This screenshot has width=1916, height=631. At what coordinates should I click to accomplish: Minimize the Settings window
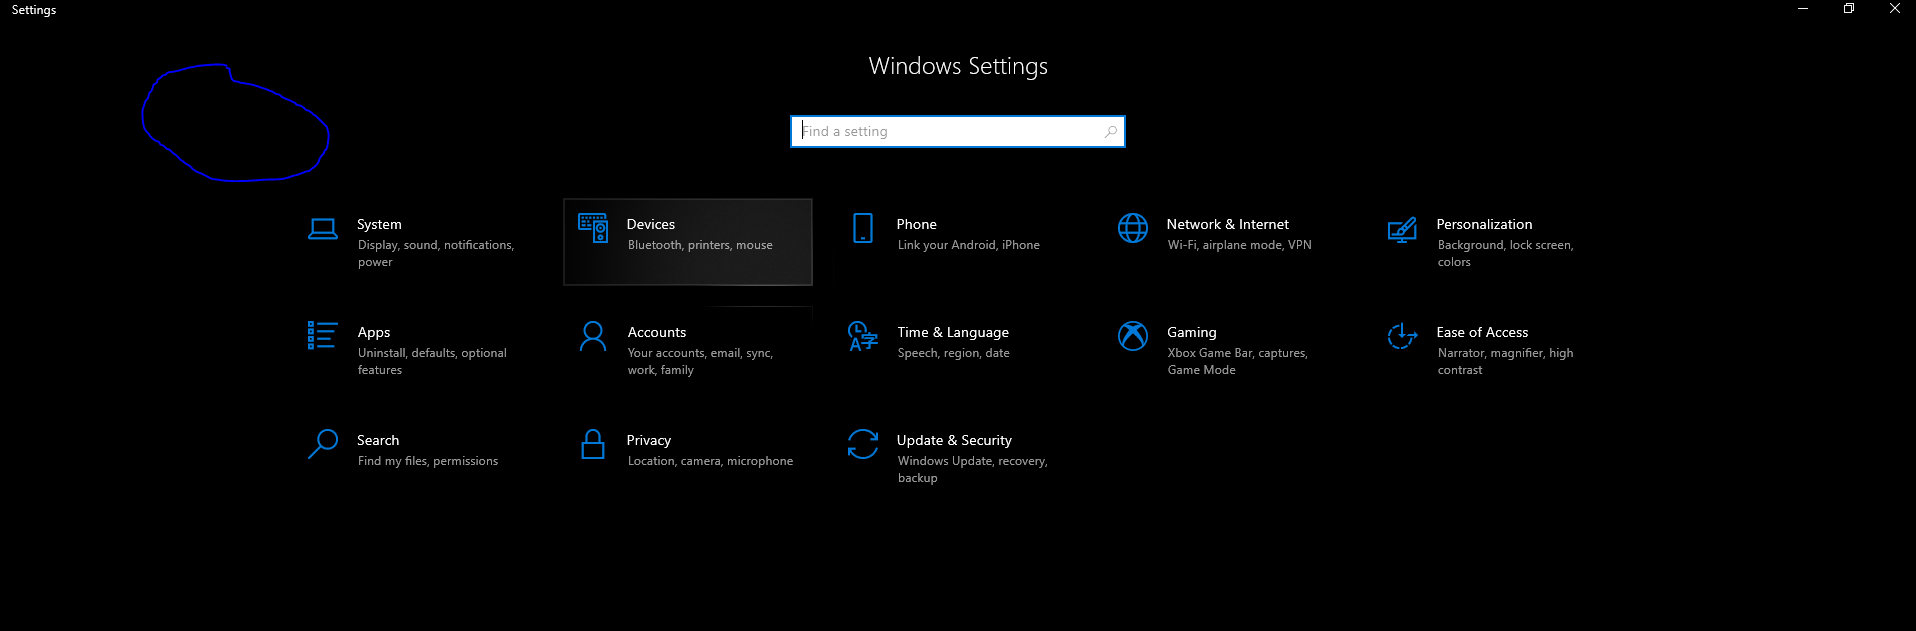point(1803,9)
